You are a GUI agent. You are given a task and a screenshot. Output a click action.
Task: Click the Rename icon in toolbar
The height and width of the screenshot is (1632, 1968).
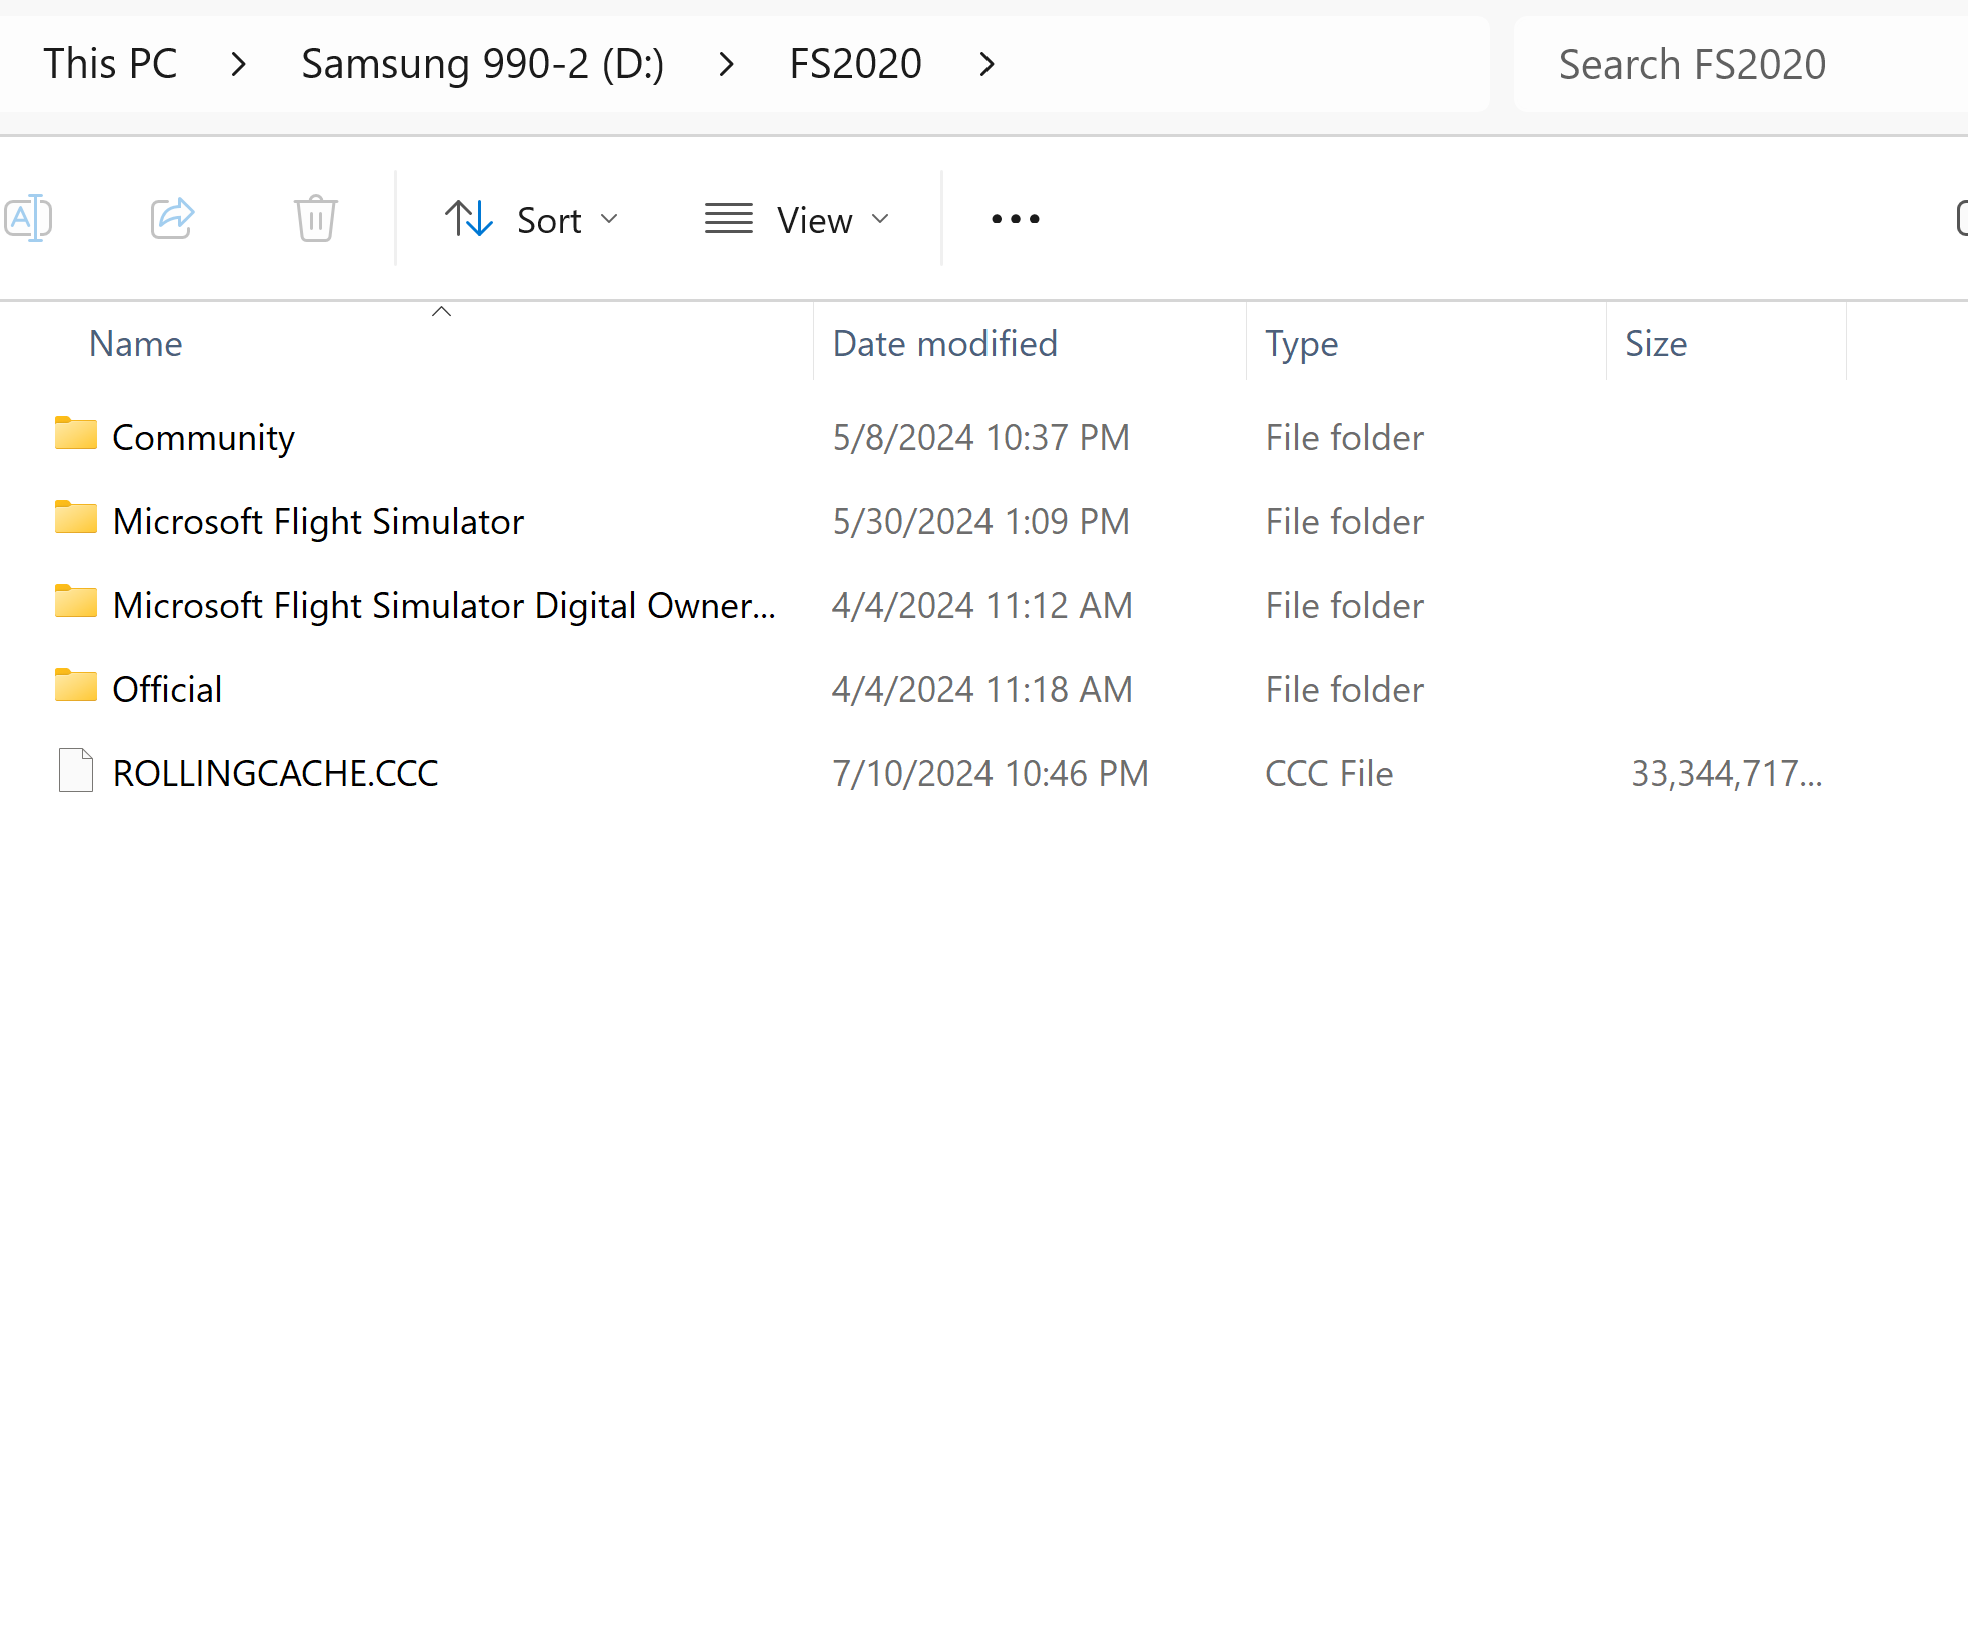pos(28,218)
